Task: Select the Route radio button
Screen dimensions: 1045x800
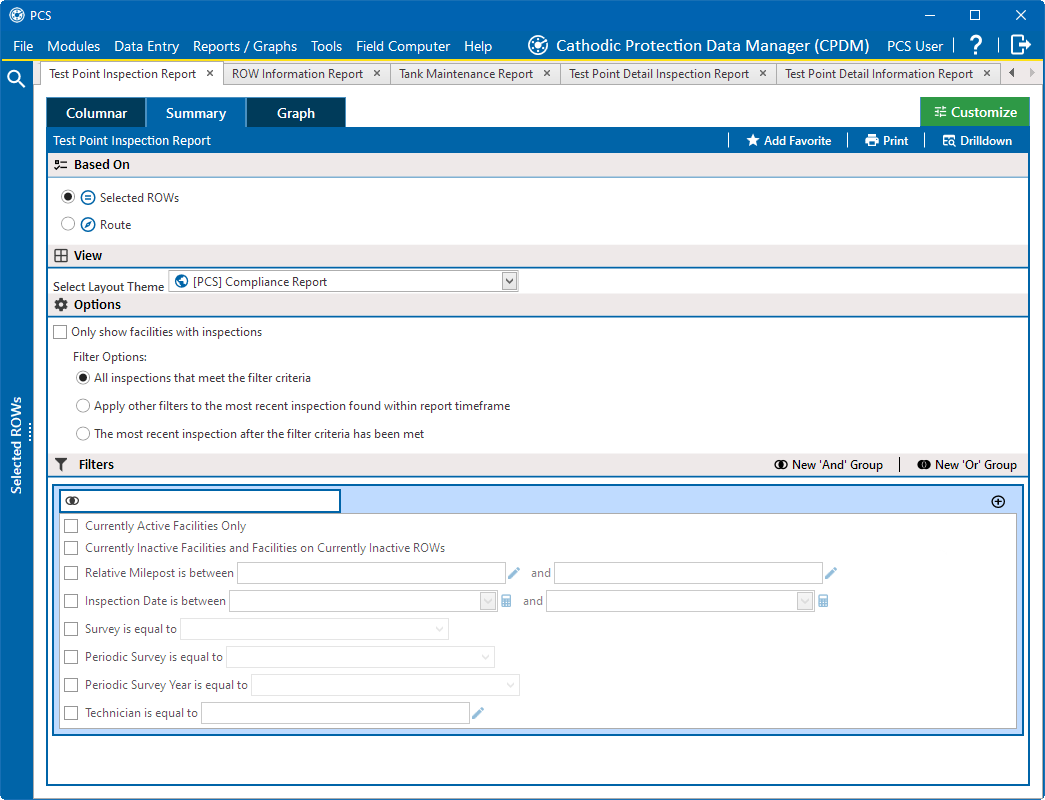Action: (x=67, y=224)
